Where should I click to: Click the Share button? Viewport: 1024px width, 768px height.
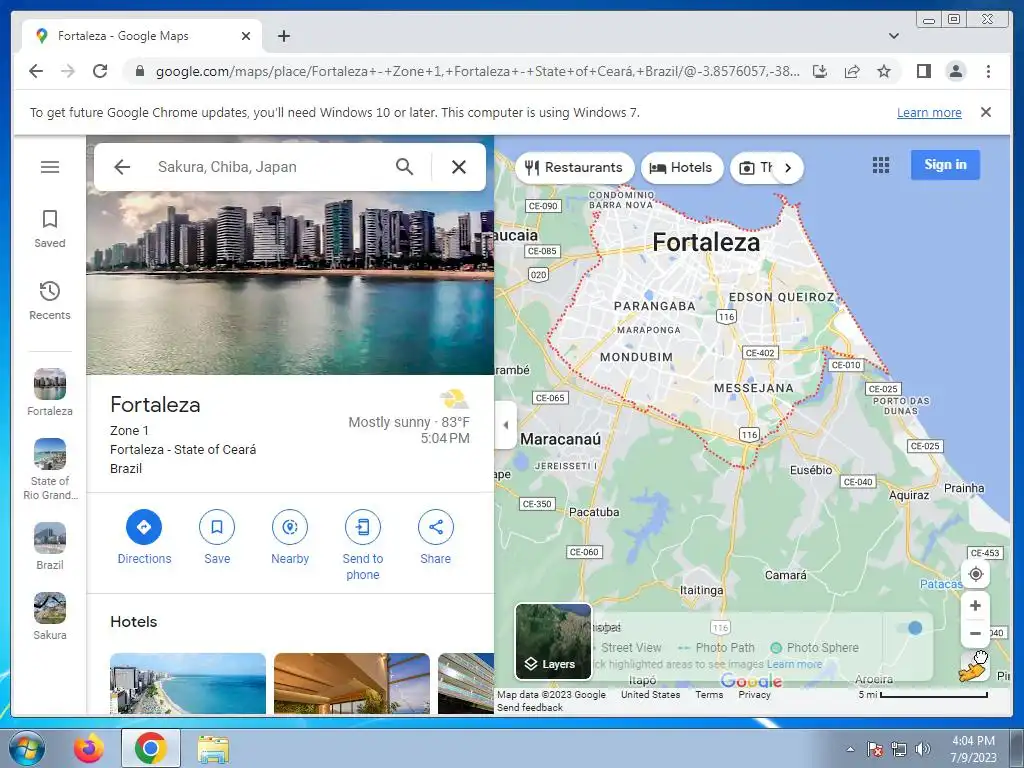tap(436, 537)
